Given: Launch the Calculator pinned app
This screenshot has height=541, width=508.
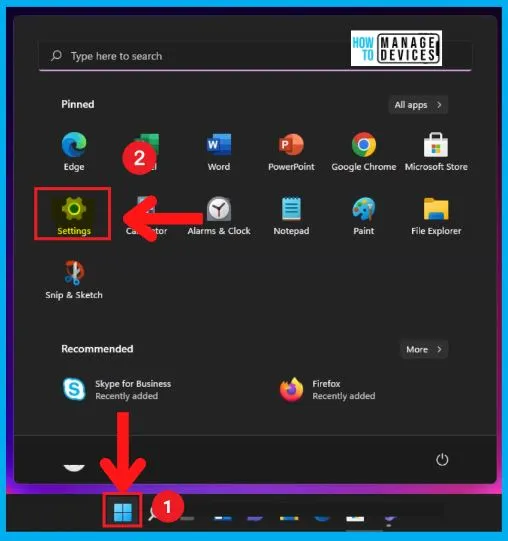Looking at the screenshot, I should (146, 215).
